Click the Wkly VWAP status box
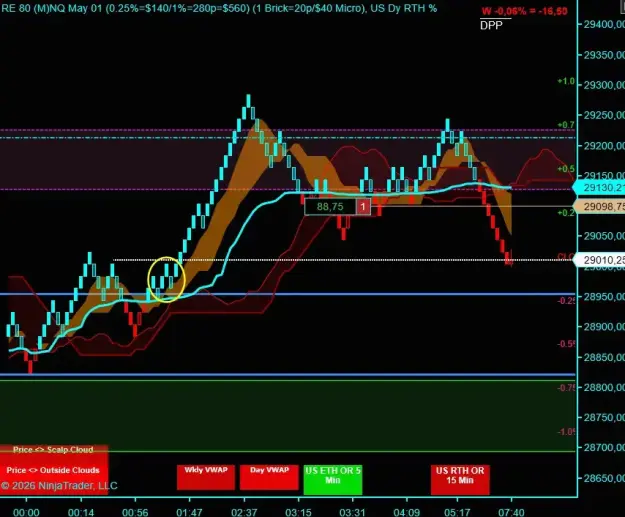The image size is (625, 517). point(206,477)
